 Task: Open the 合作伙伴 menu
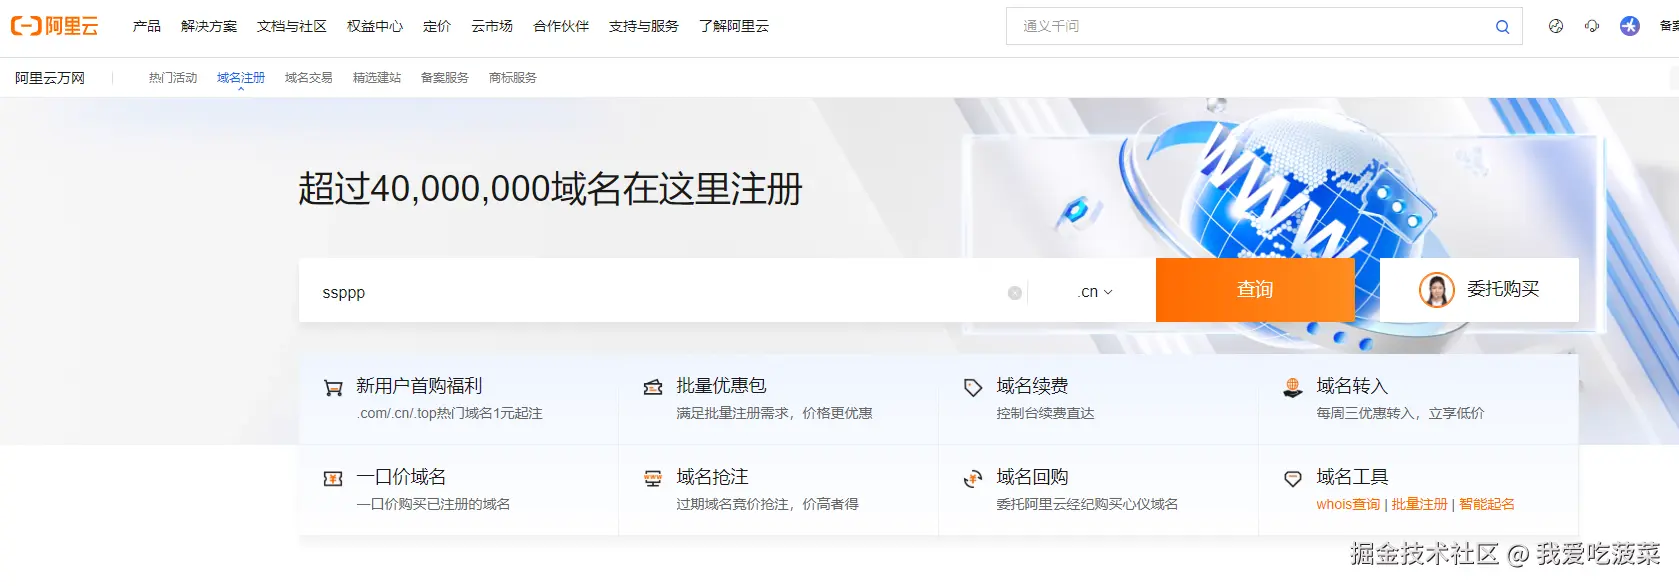click(x=561, y=26)
